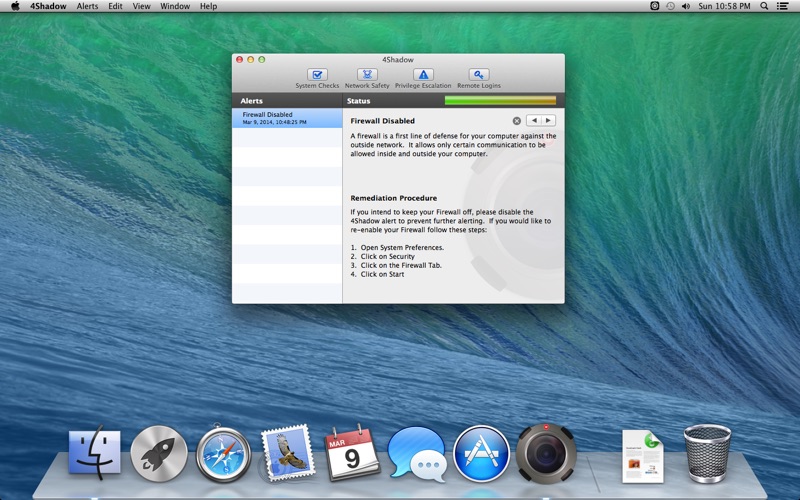The image size is (800, 500).
Task: Open the Help menu
Action: [x=208, y=6]
